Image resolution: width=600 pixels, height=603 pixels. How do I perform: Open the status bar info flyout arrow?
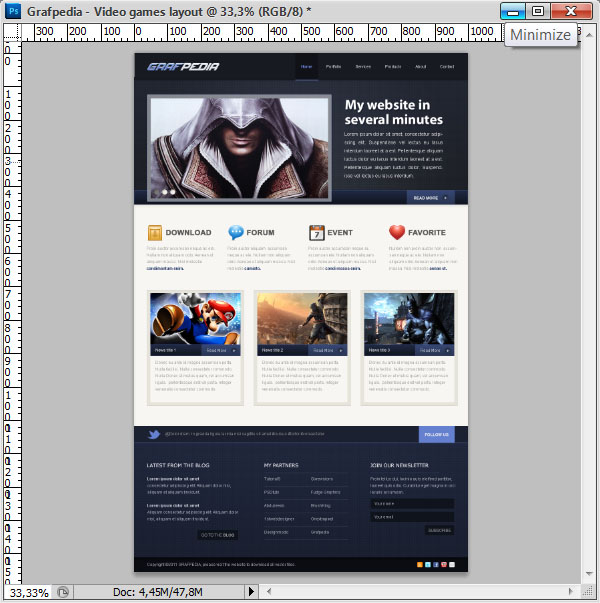(x=251, y=591)
